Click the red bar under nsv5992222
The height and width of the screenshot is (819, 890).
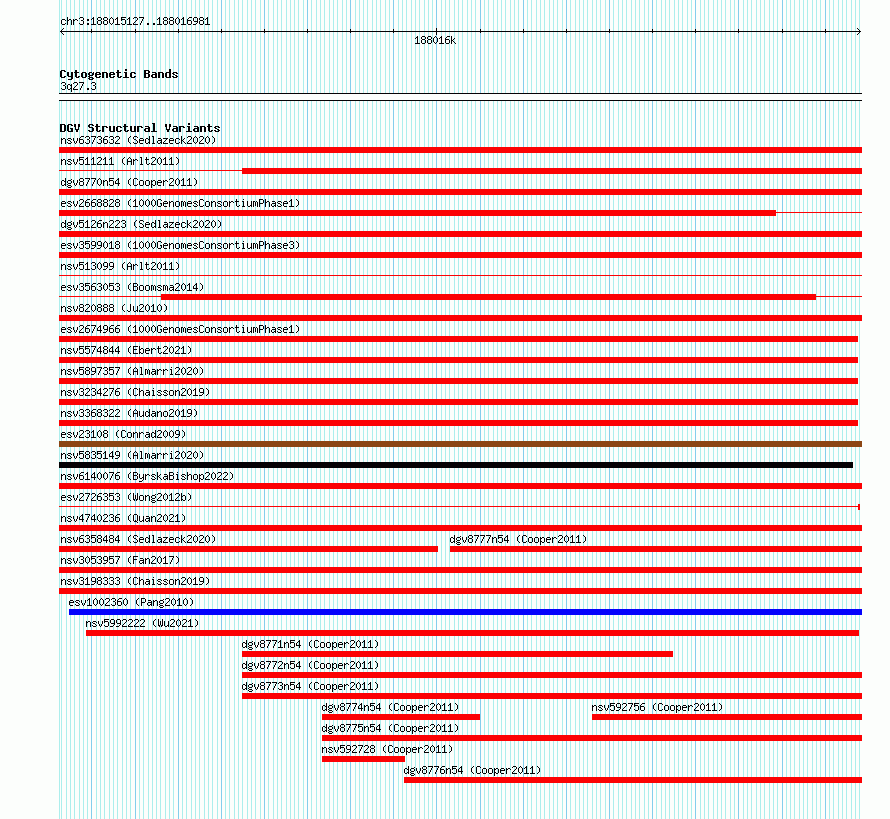473,633
